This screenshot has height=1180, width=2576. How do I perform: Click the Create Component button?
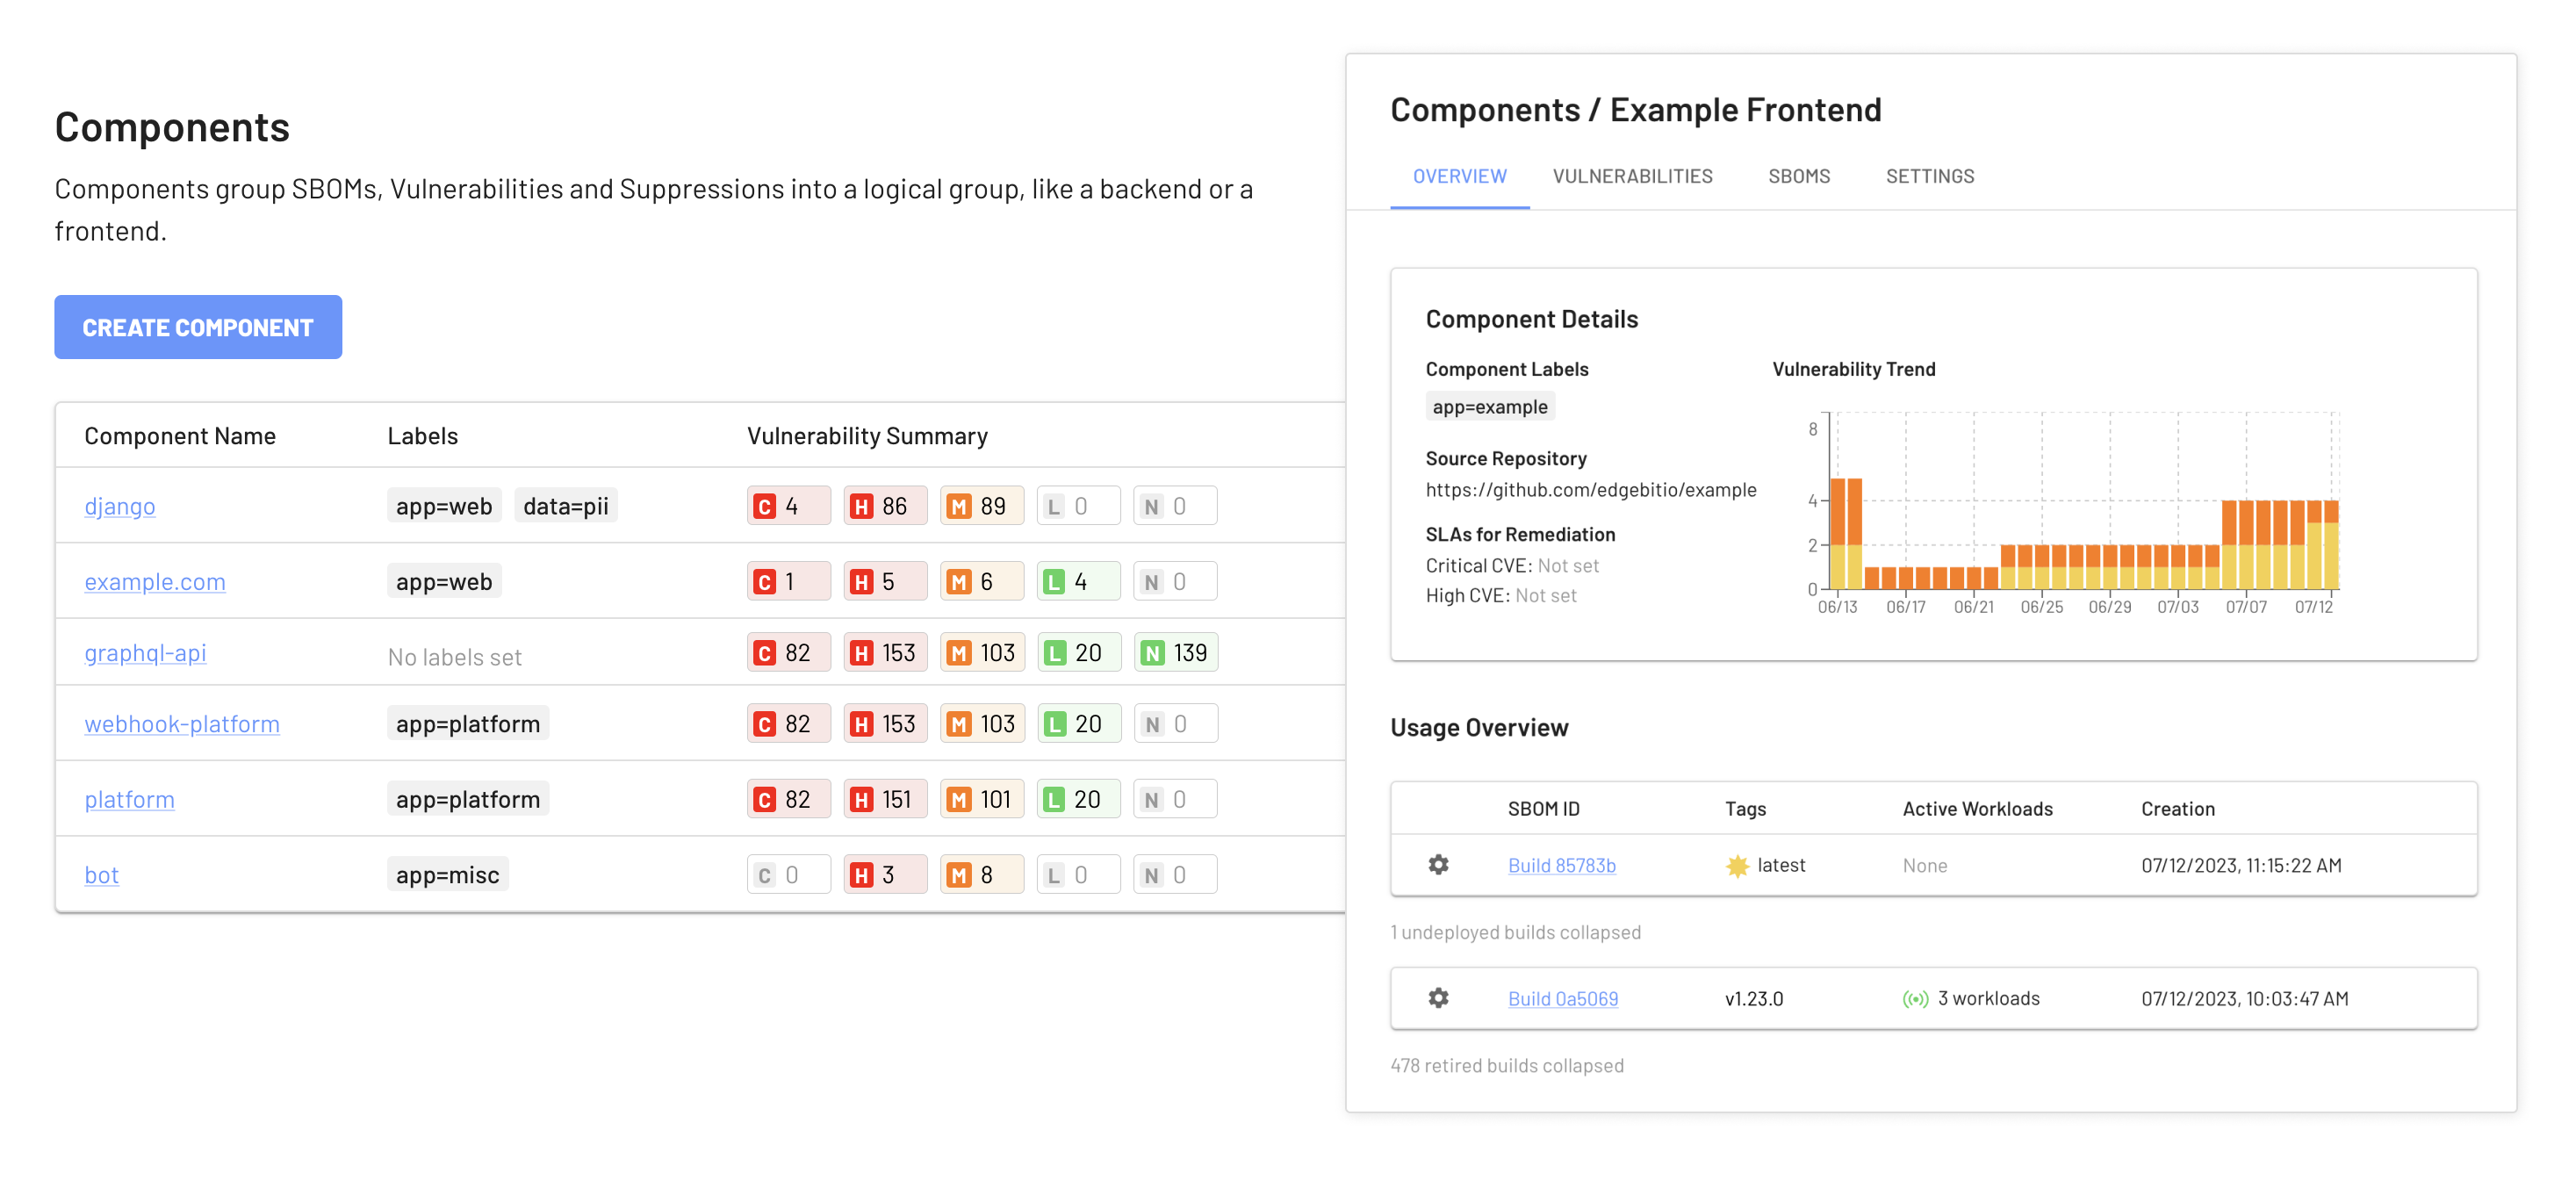coord(198,327)
